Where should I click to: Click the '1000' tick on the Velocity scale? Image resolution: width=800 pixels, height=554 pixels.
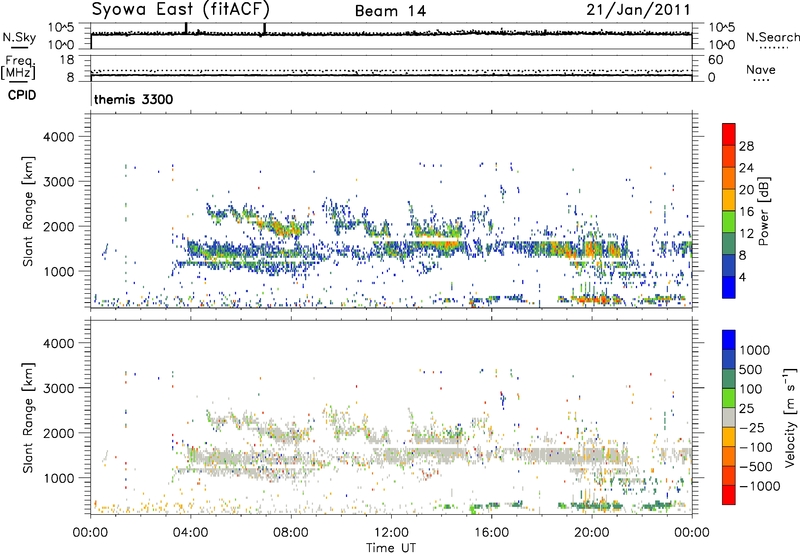[x=755, y=350]
